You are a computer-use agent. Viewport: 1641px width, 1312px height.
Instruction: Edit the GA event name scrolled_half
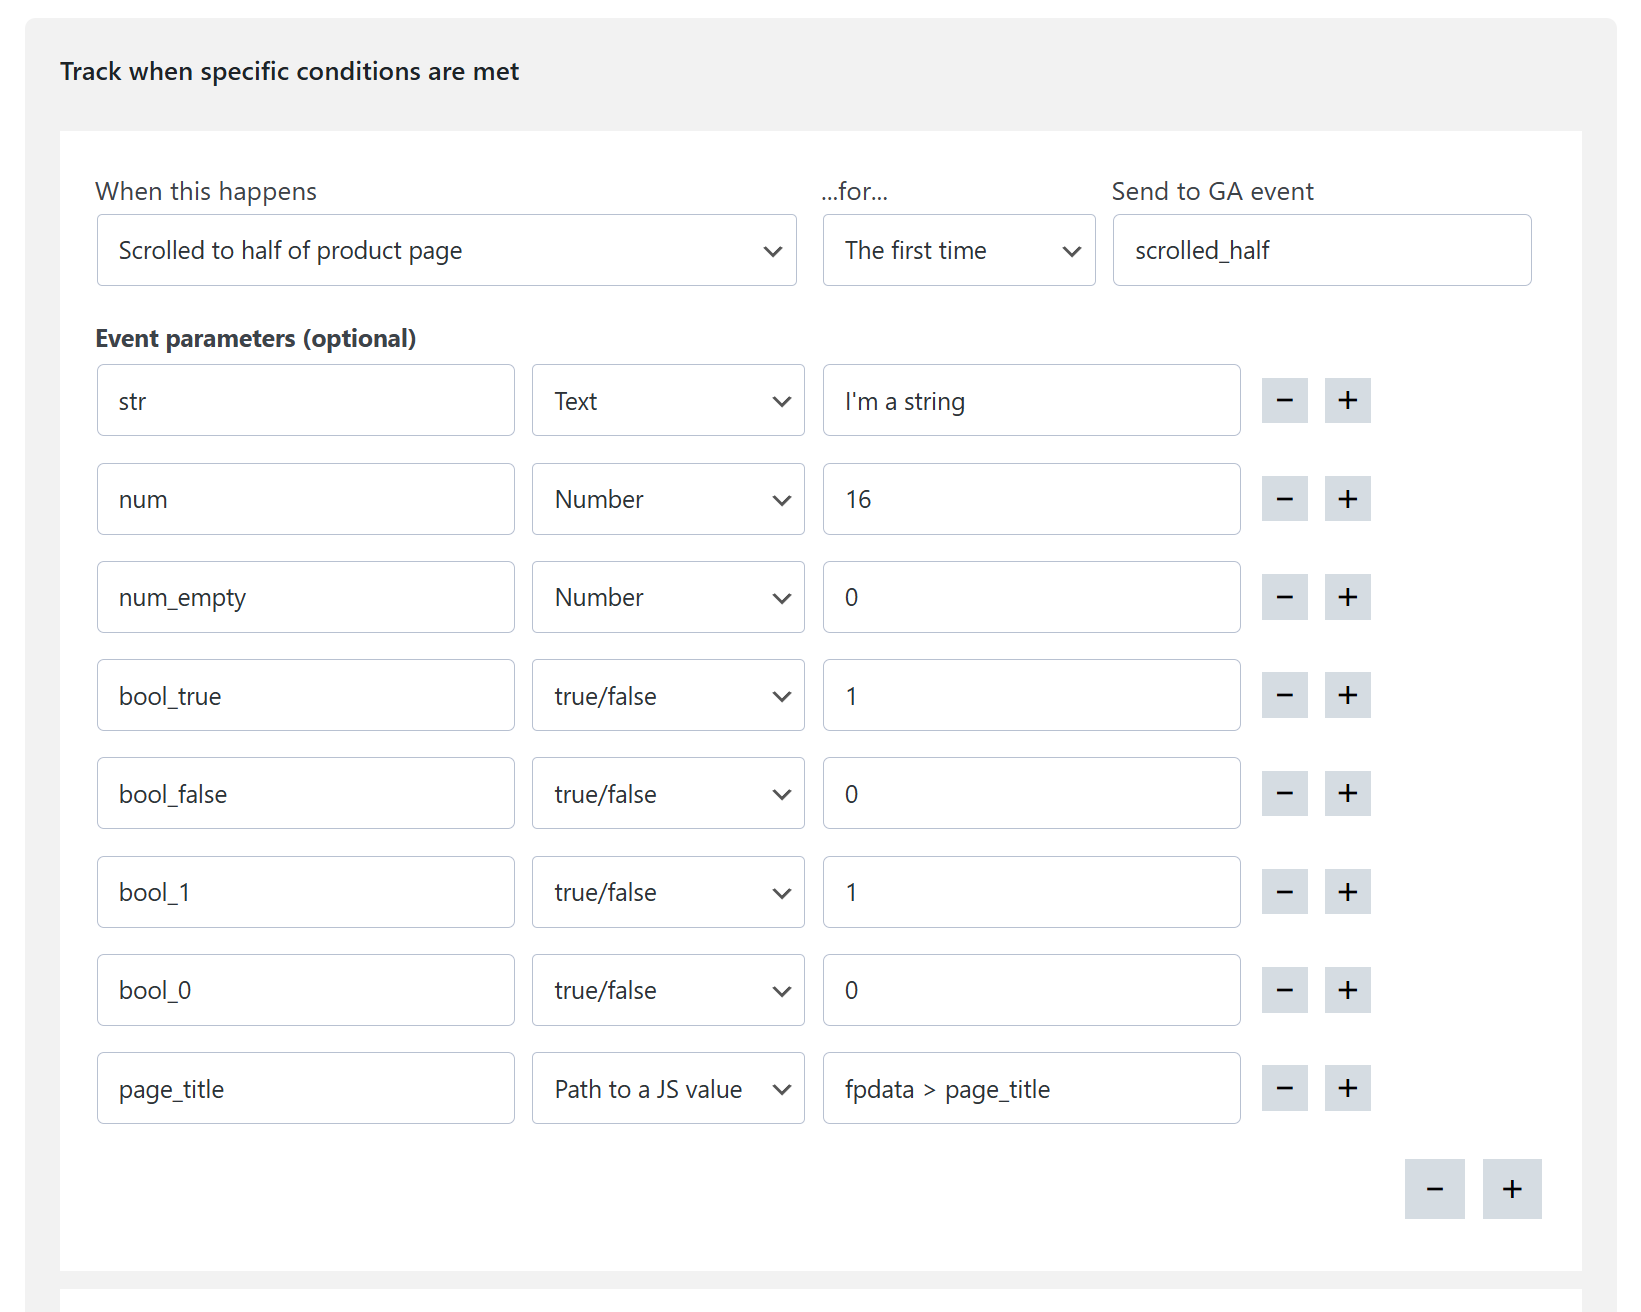[x=1321, y=250]
